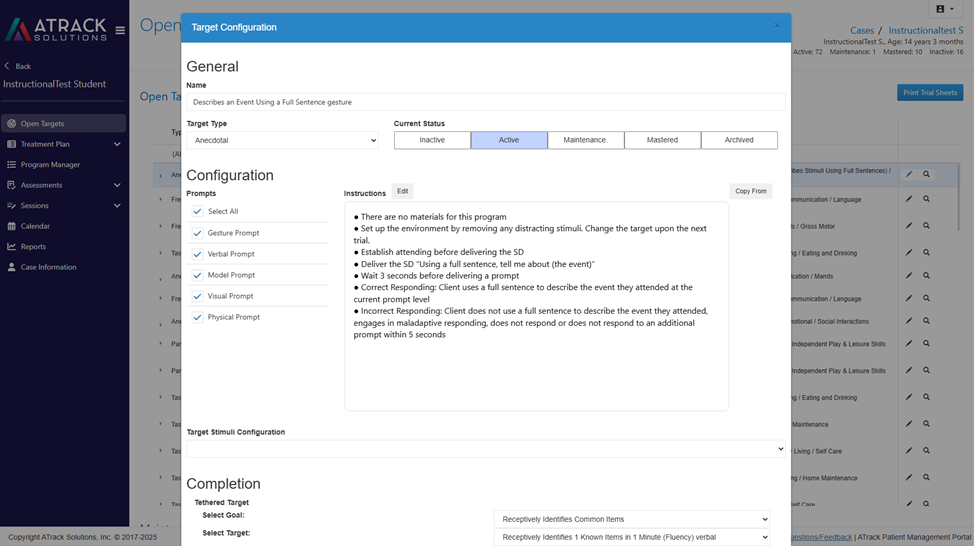Open Calendar from the sidebar
The height and width of the screenshot is (546, 975).
point(63,226)
